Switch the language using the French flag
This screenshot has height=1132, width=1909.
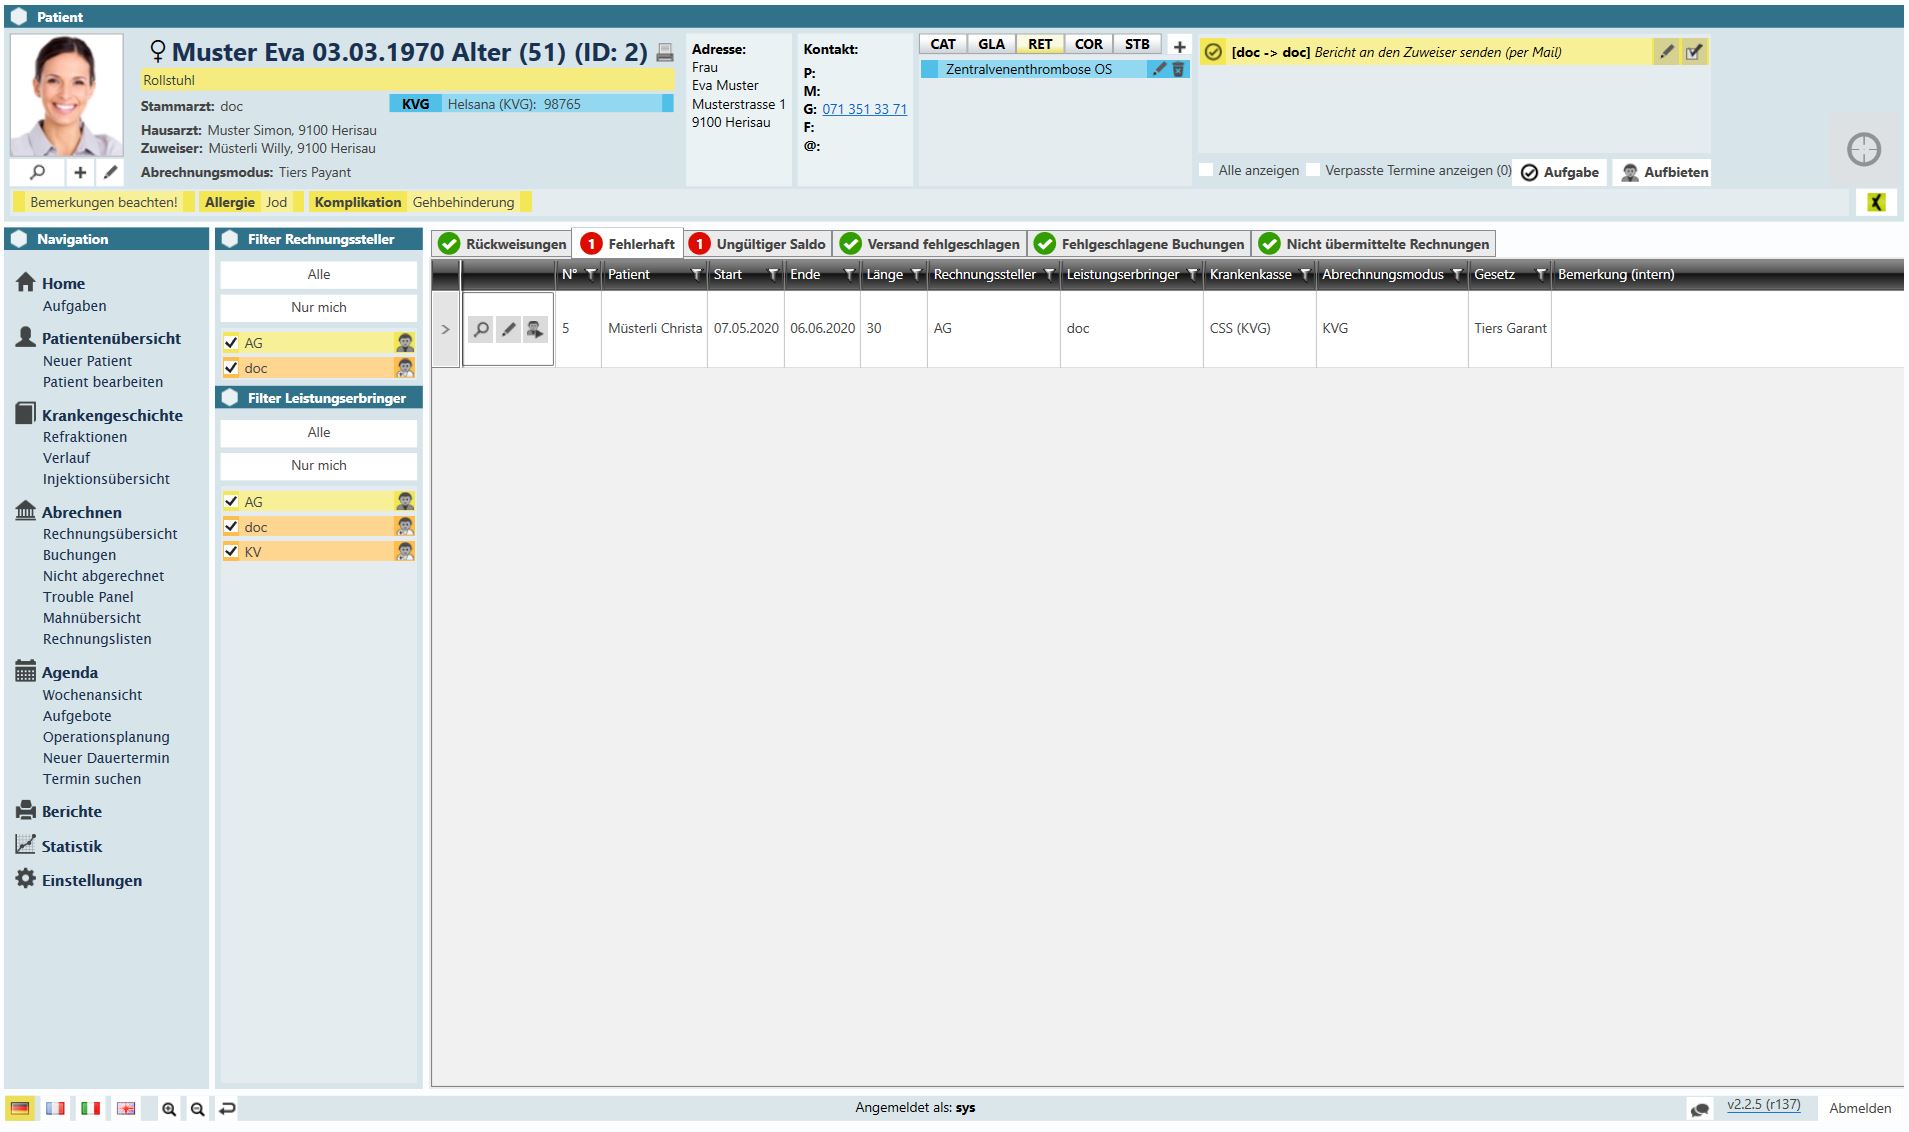(55, 1108)
